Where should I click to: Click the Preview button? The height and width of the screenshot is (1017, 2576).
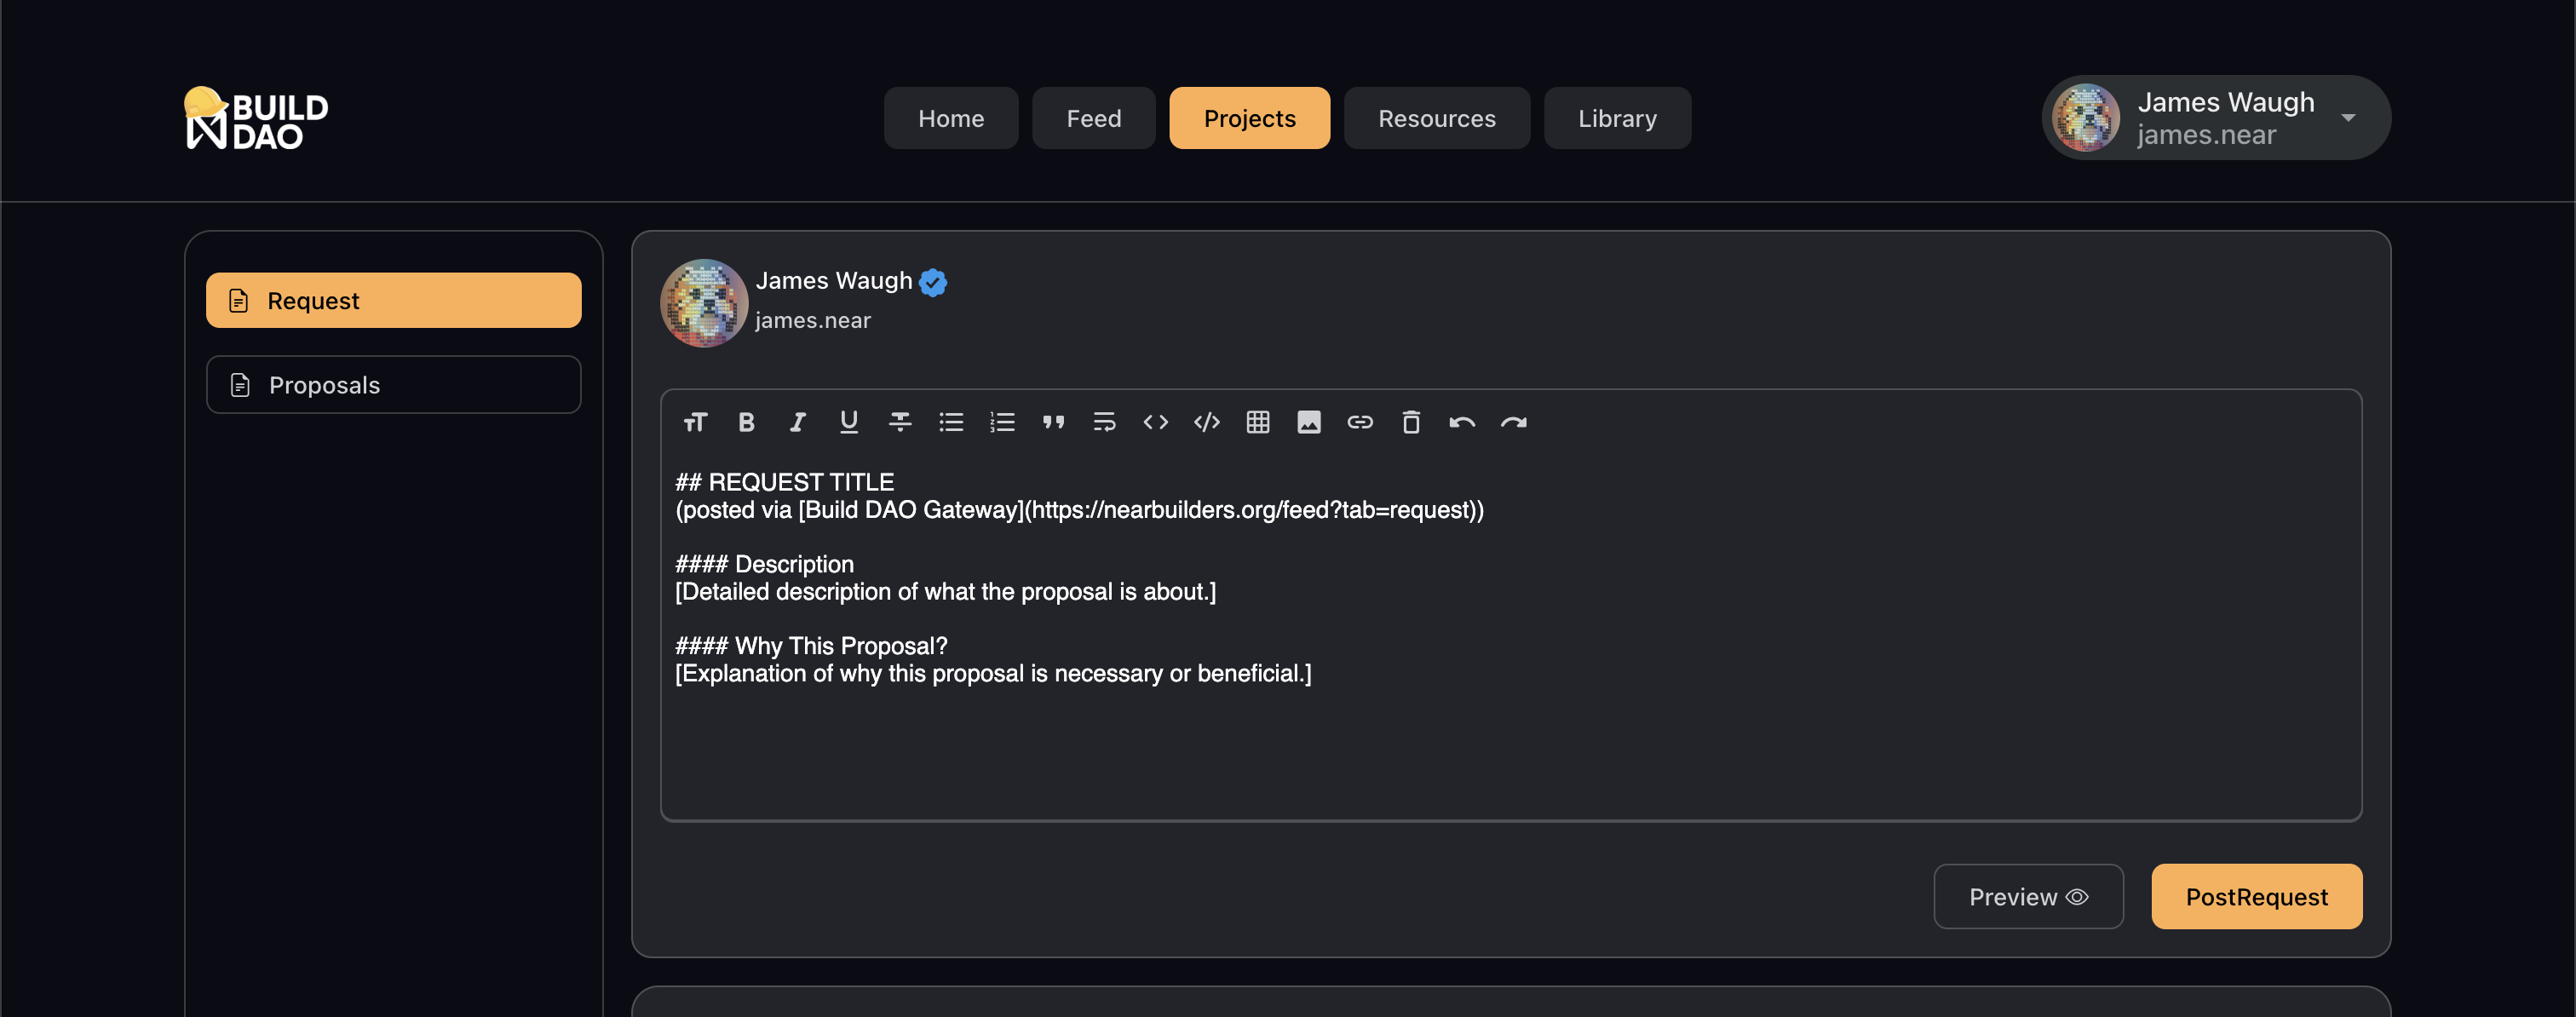coord(2028,896)
